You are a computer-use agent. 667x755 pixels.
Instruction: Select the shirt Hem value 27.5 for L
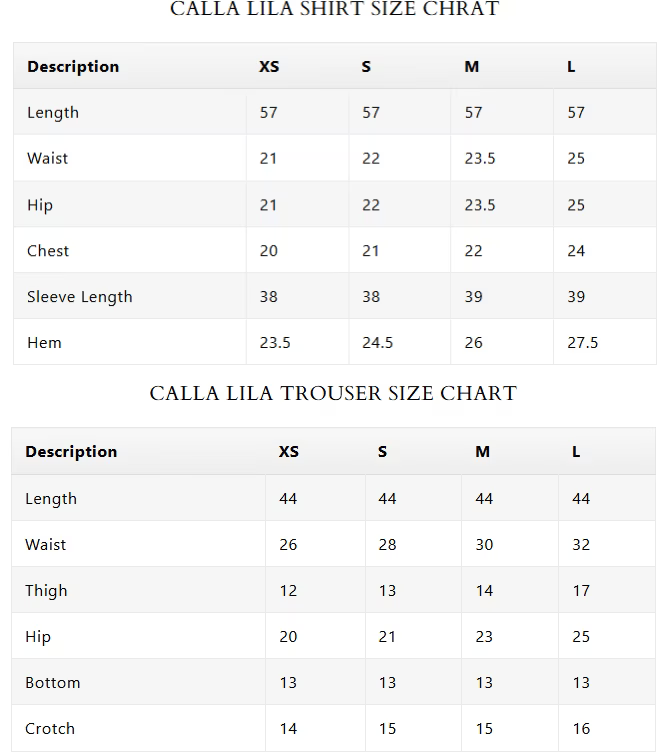click(582, 342)
